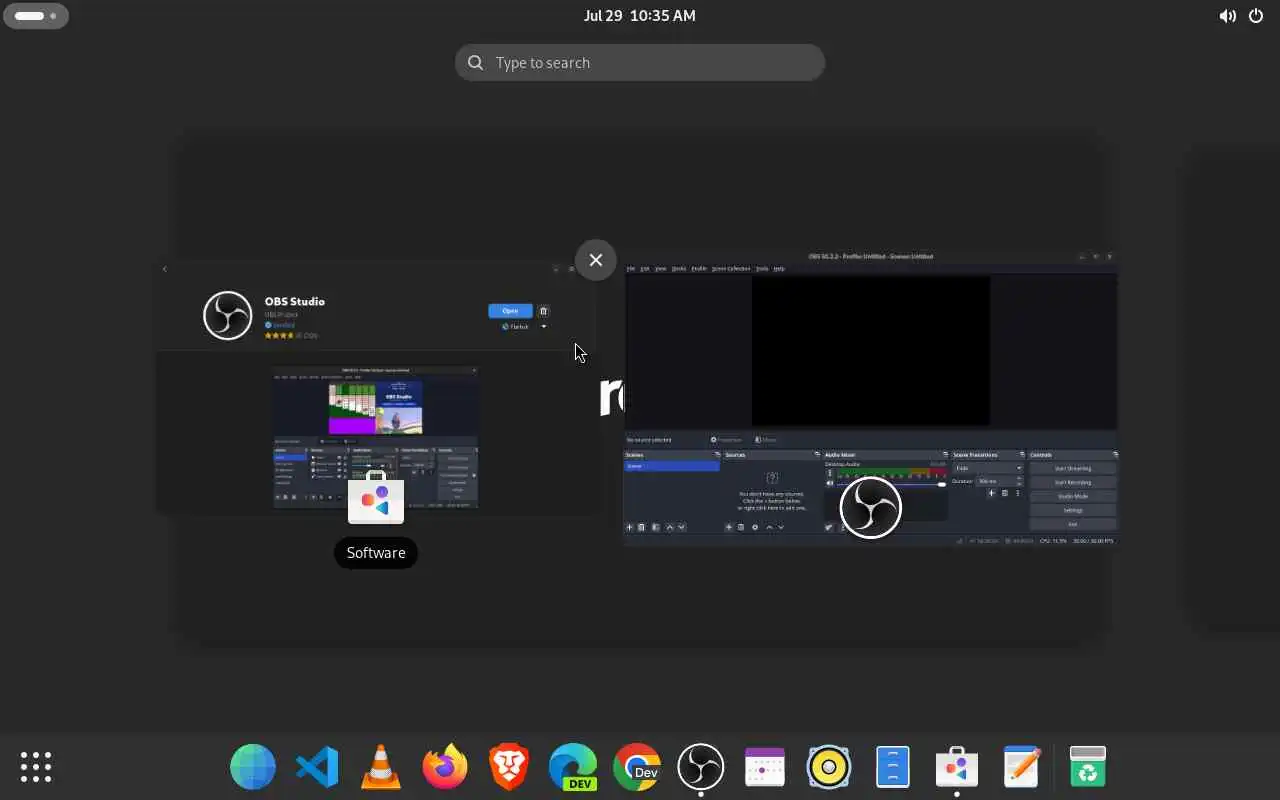Screen dimensions: 1280x800
Task: Select the highlighted Scene row in OBS Scenes
Action: (x=672, y=466)
